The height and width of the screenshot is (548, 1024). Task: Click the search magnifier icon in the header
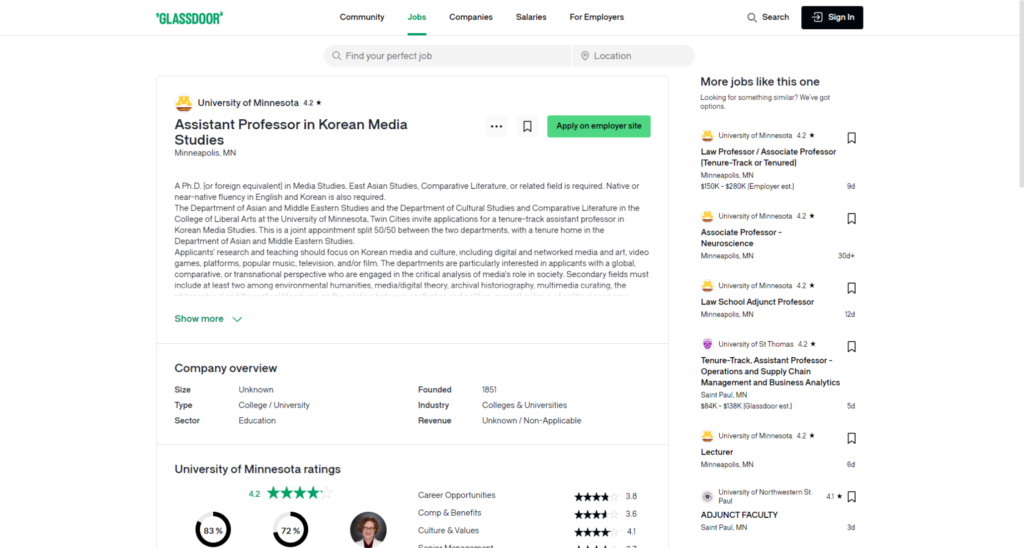click(x=752, y=18)
